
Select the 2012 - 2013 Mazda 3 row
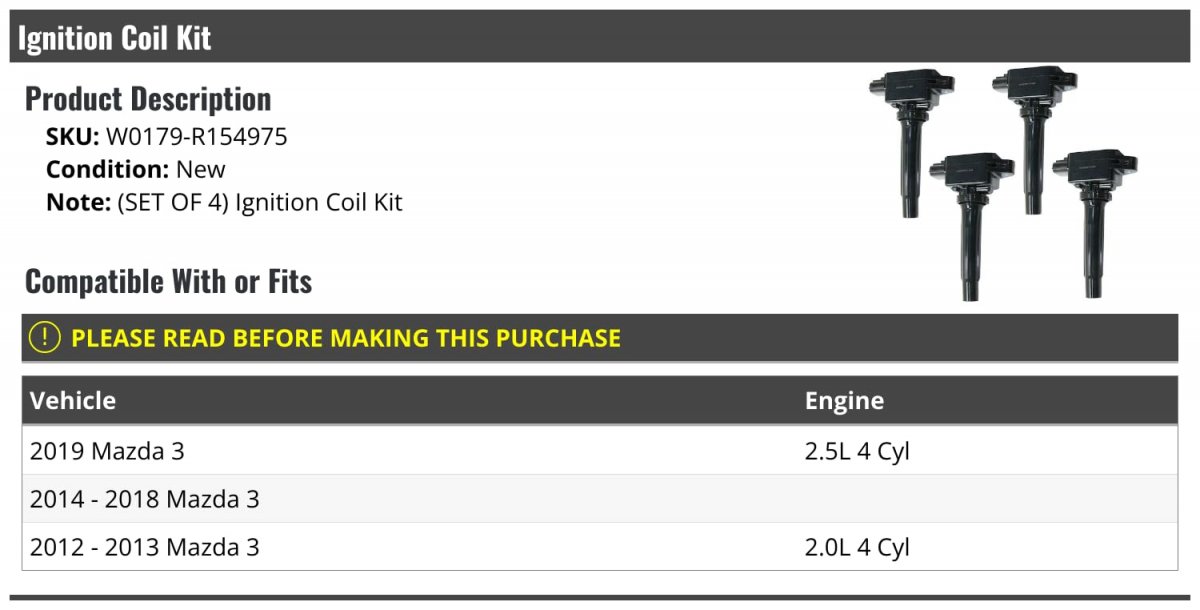(600, 547)
